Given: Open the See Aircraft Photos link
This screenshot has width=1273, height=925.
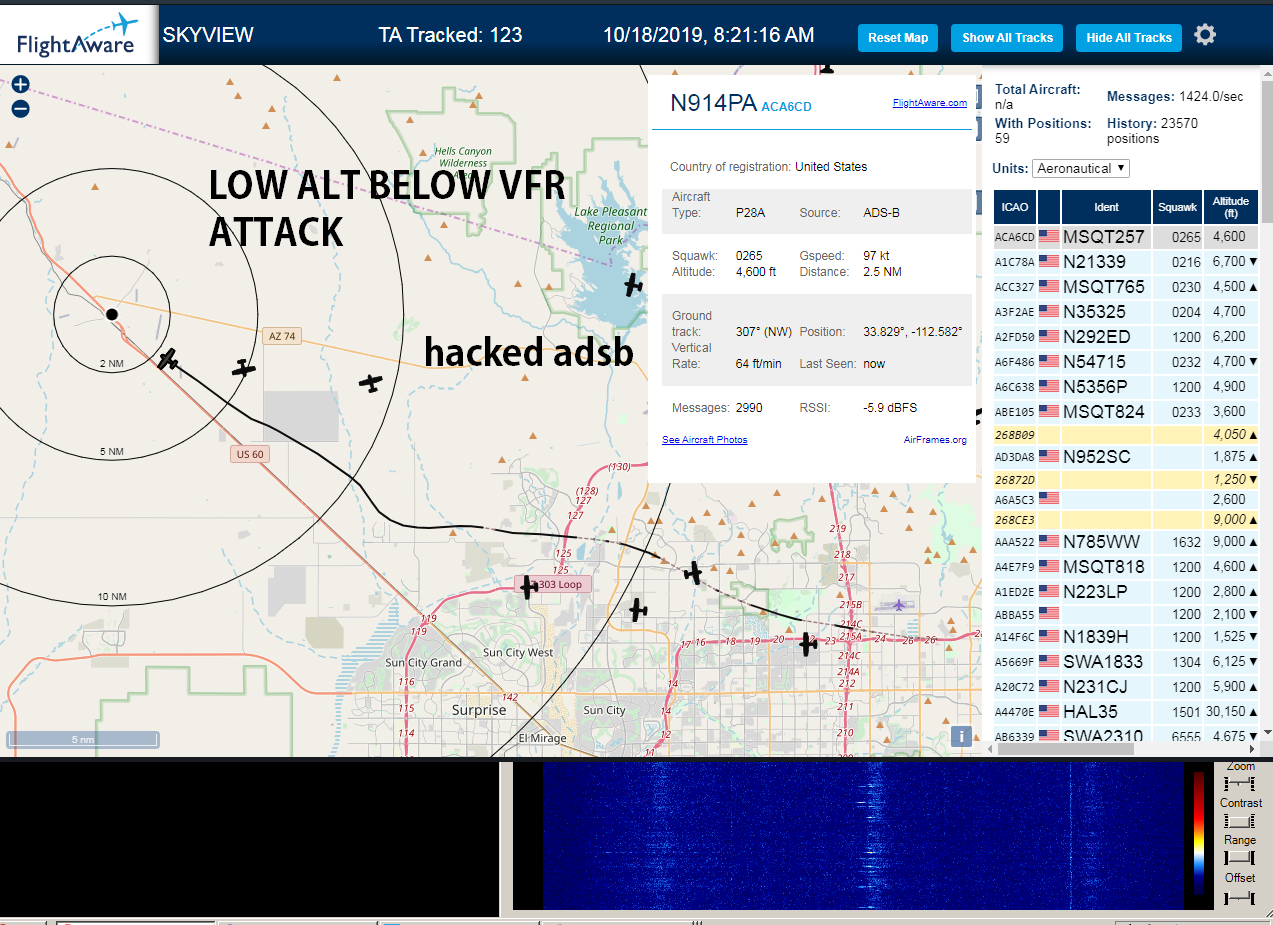Looking at the screenshot, I should click(704, 440).
